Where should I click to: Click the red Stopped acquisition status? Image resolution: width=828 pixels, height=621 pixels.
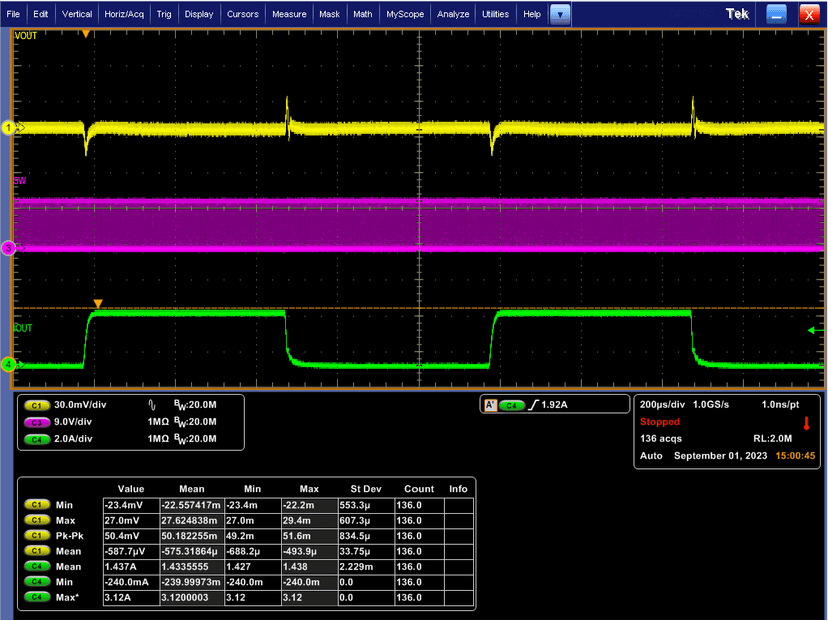(660, 422)
